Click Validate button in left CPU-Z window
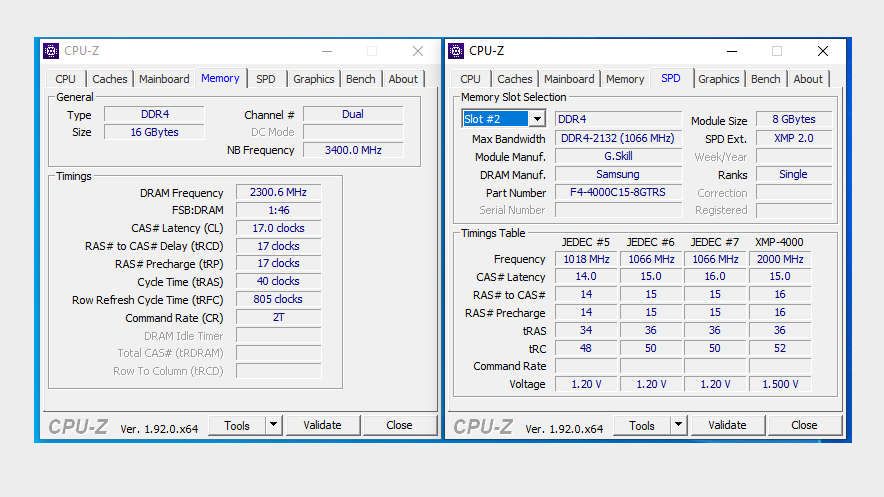This screenshot has width=884, height=497. click(322, 425)
